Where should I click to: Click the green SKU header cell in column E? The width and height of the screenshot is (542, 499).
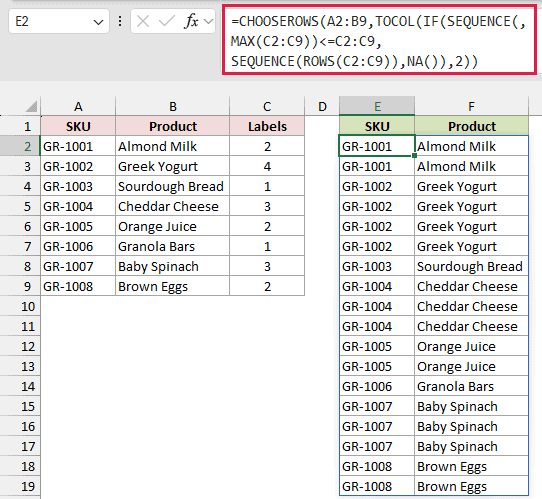(377, 126)
